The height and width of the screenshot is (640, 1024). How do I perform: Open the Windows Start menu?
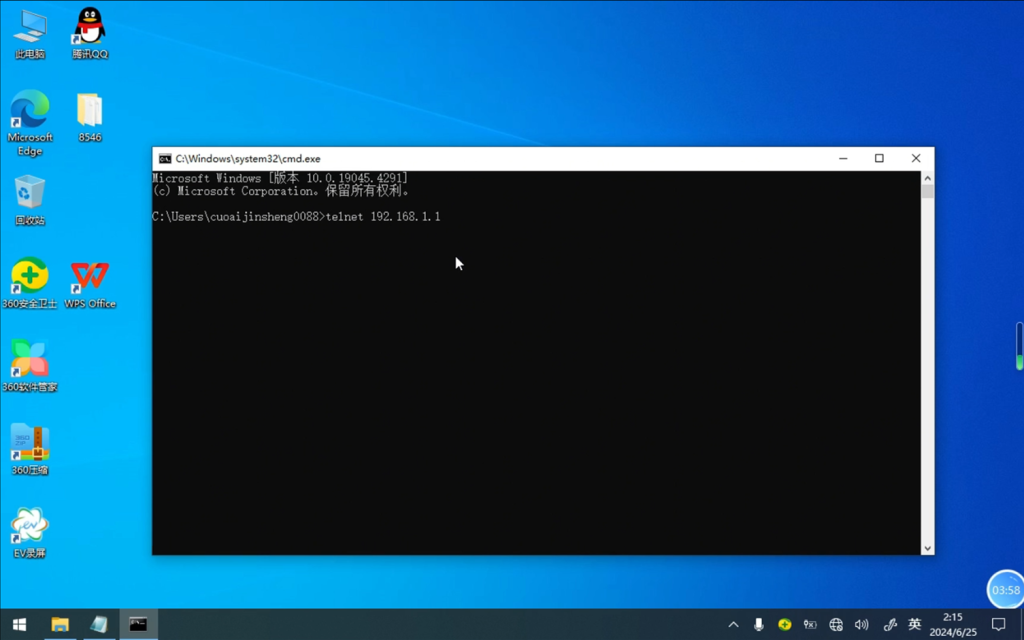(x=19, y=625)
